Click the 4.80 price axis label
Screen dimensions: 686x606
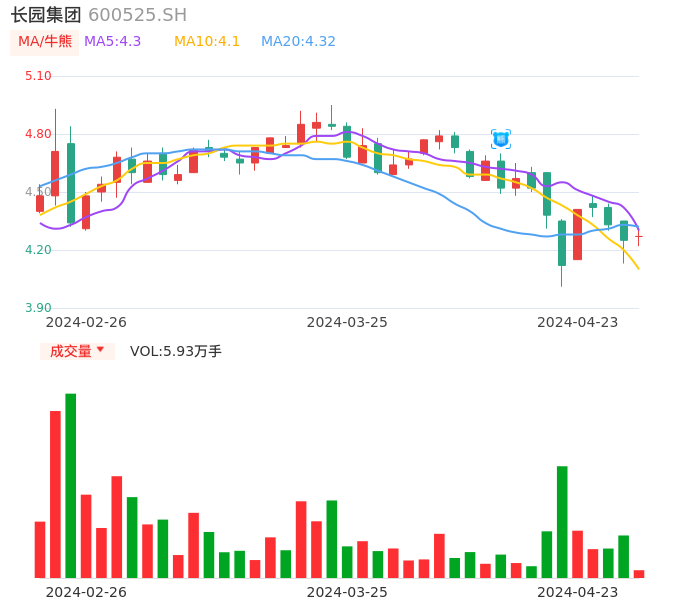38,134
